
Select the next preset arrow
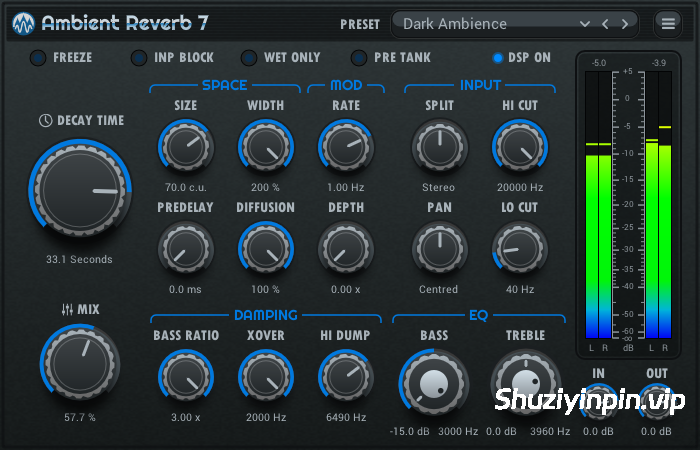pyautogui.click(x=625, y=24)
